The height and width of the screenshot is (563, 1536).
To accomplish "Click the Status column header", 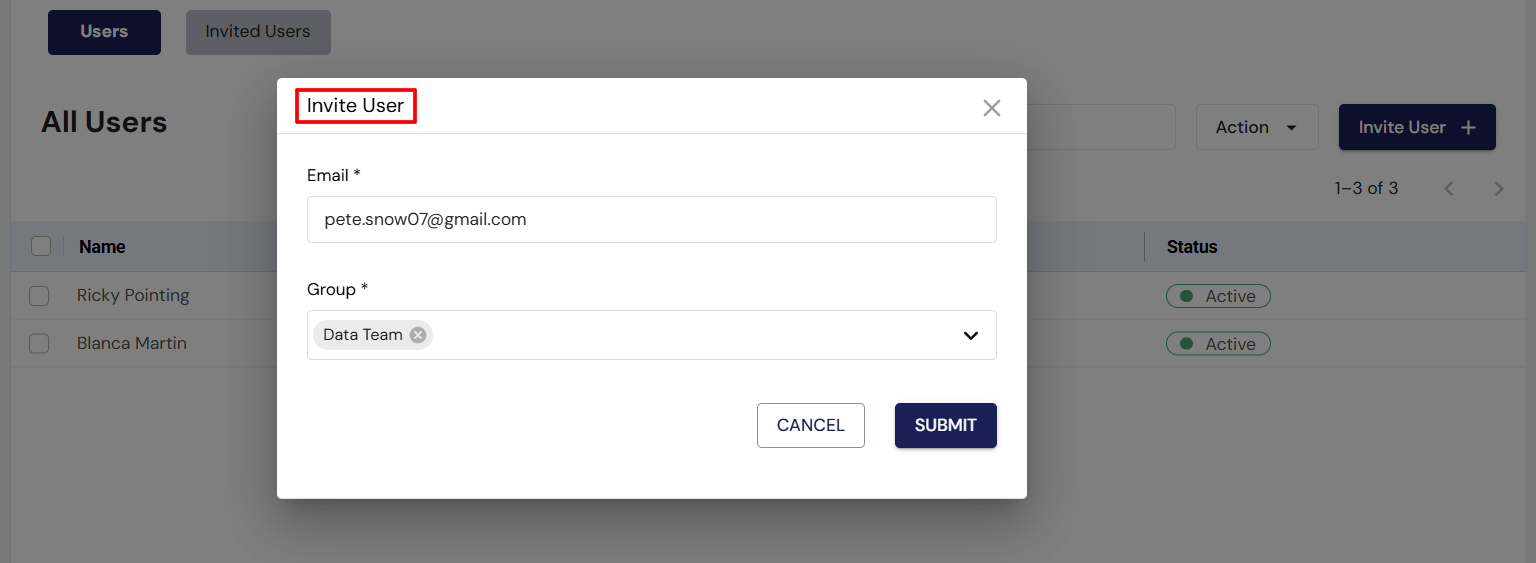I will coord(1192,247).
